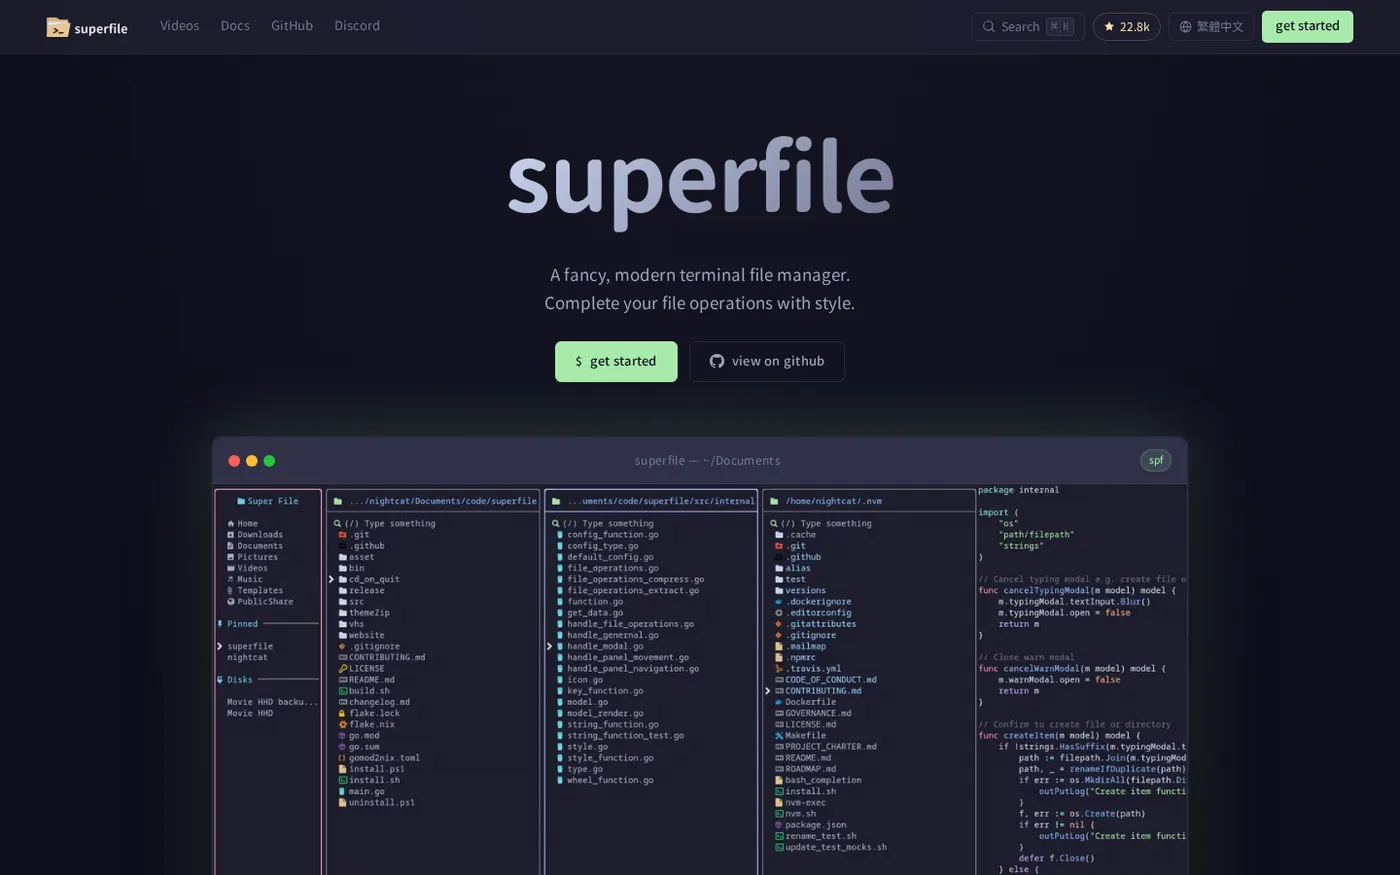Click the folder icon beside 'cd_on_quit'
The width and height of the screenshot is (1400, 875).
pos(343,579)
